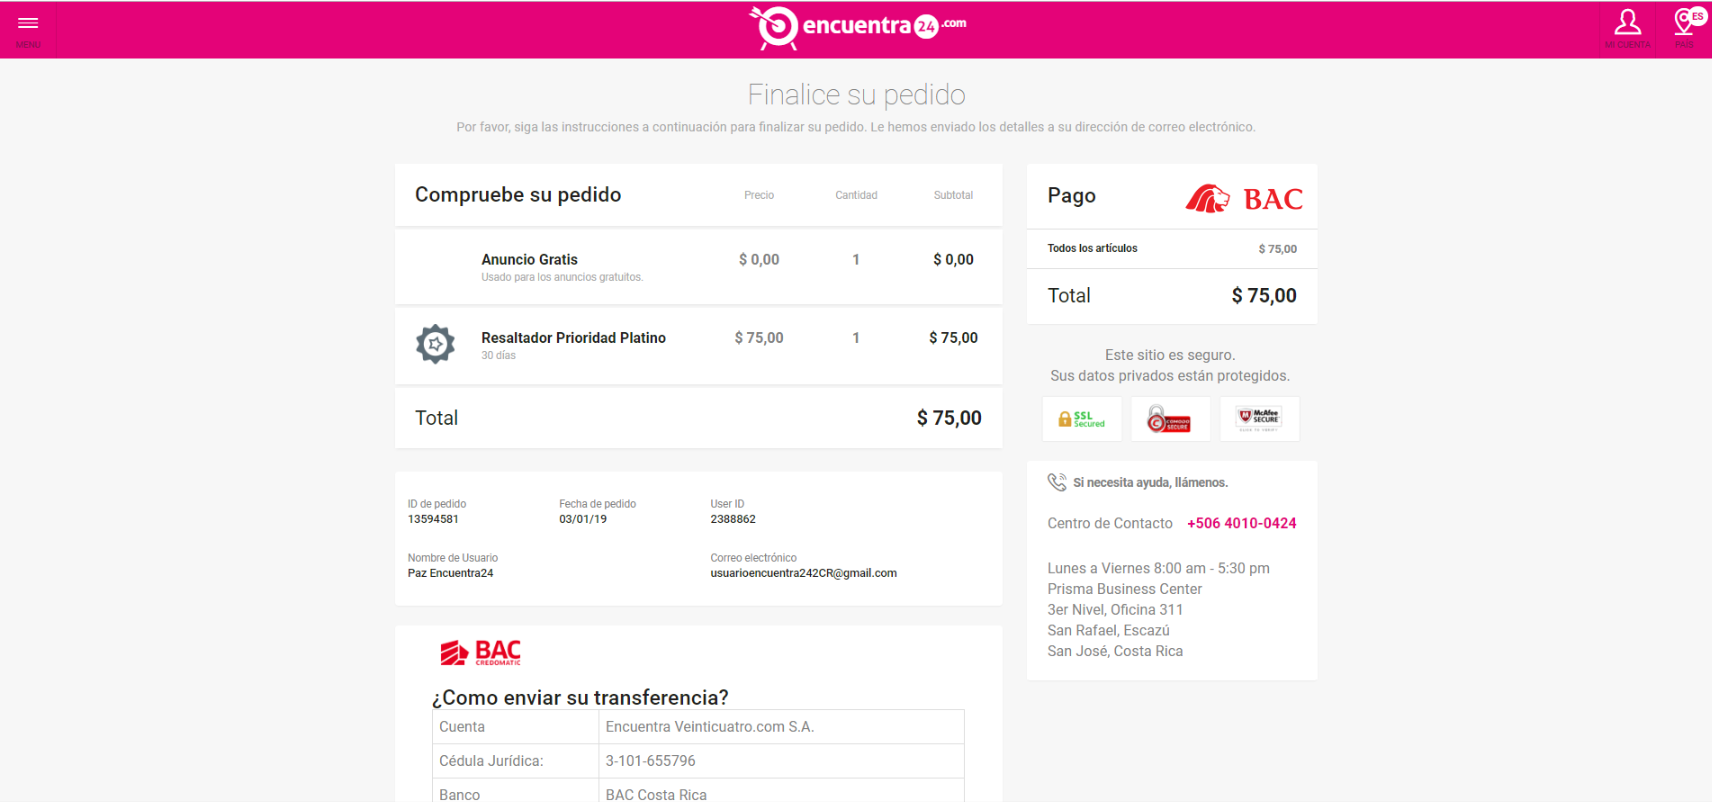Click the Cédula Jurídica value 3-101-655796
Image resolution: width=1712 pixels, height=802 pixels.
tap(650, 761)
